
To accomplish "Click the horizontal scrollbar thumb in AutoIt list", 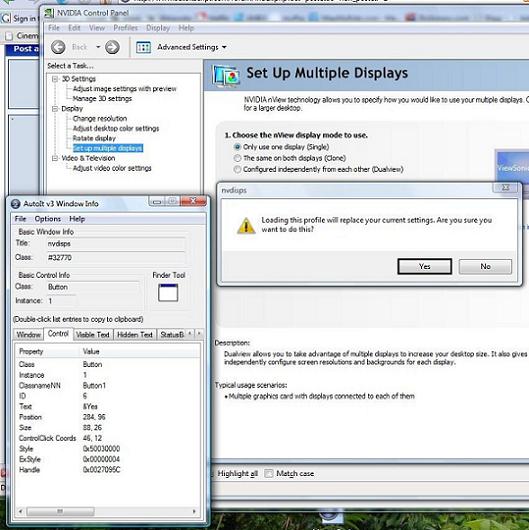I will coord(60,511).
